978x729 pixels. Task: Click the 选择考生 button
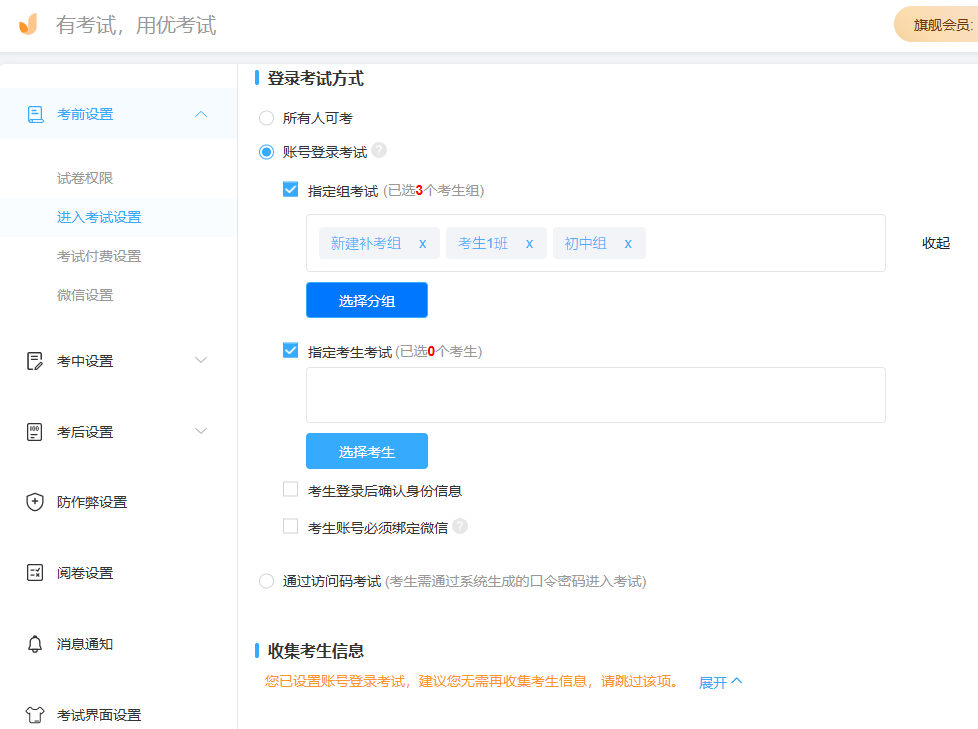[x=367, y=451]
